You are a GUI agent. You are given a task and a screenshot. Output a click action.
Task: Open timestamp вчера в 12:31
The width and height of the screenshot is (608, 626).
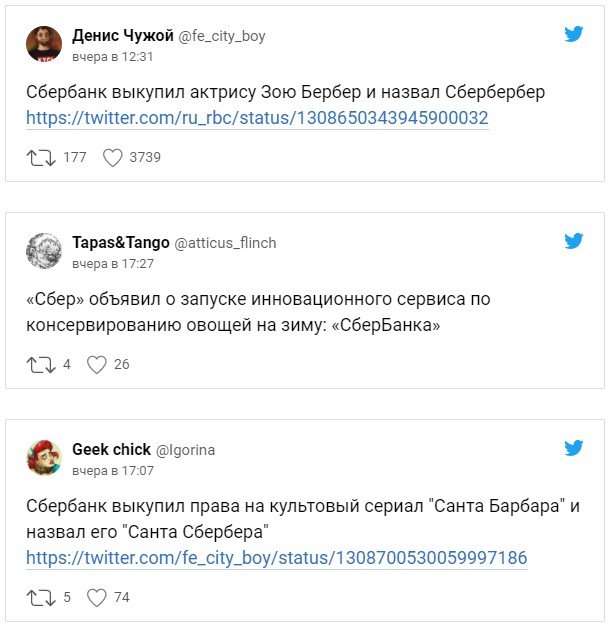point(112,56)
